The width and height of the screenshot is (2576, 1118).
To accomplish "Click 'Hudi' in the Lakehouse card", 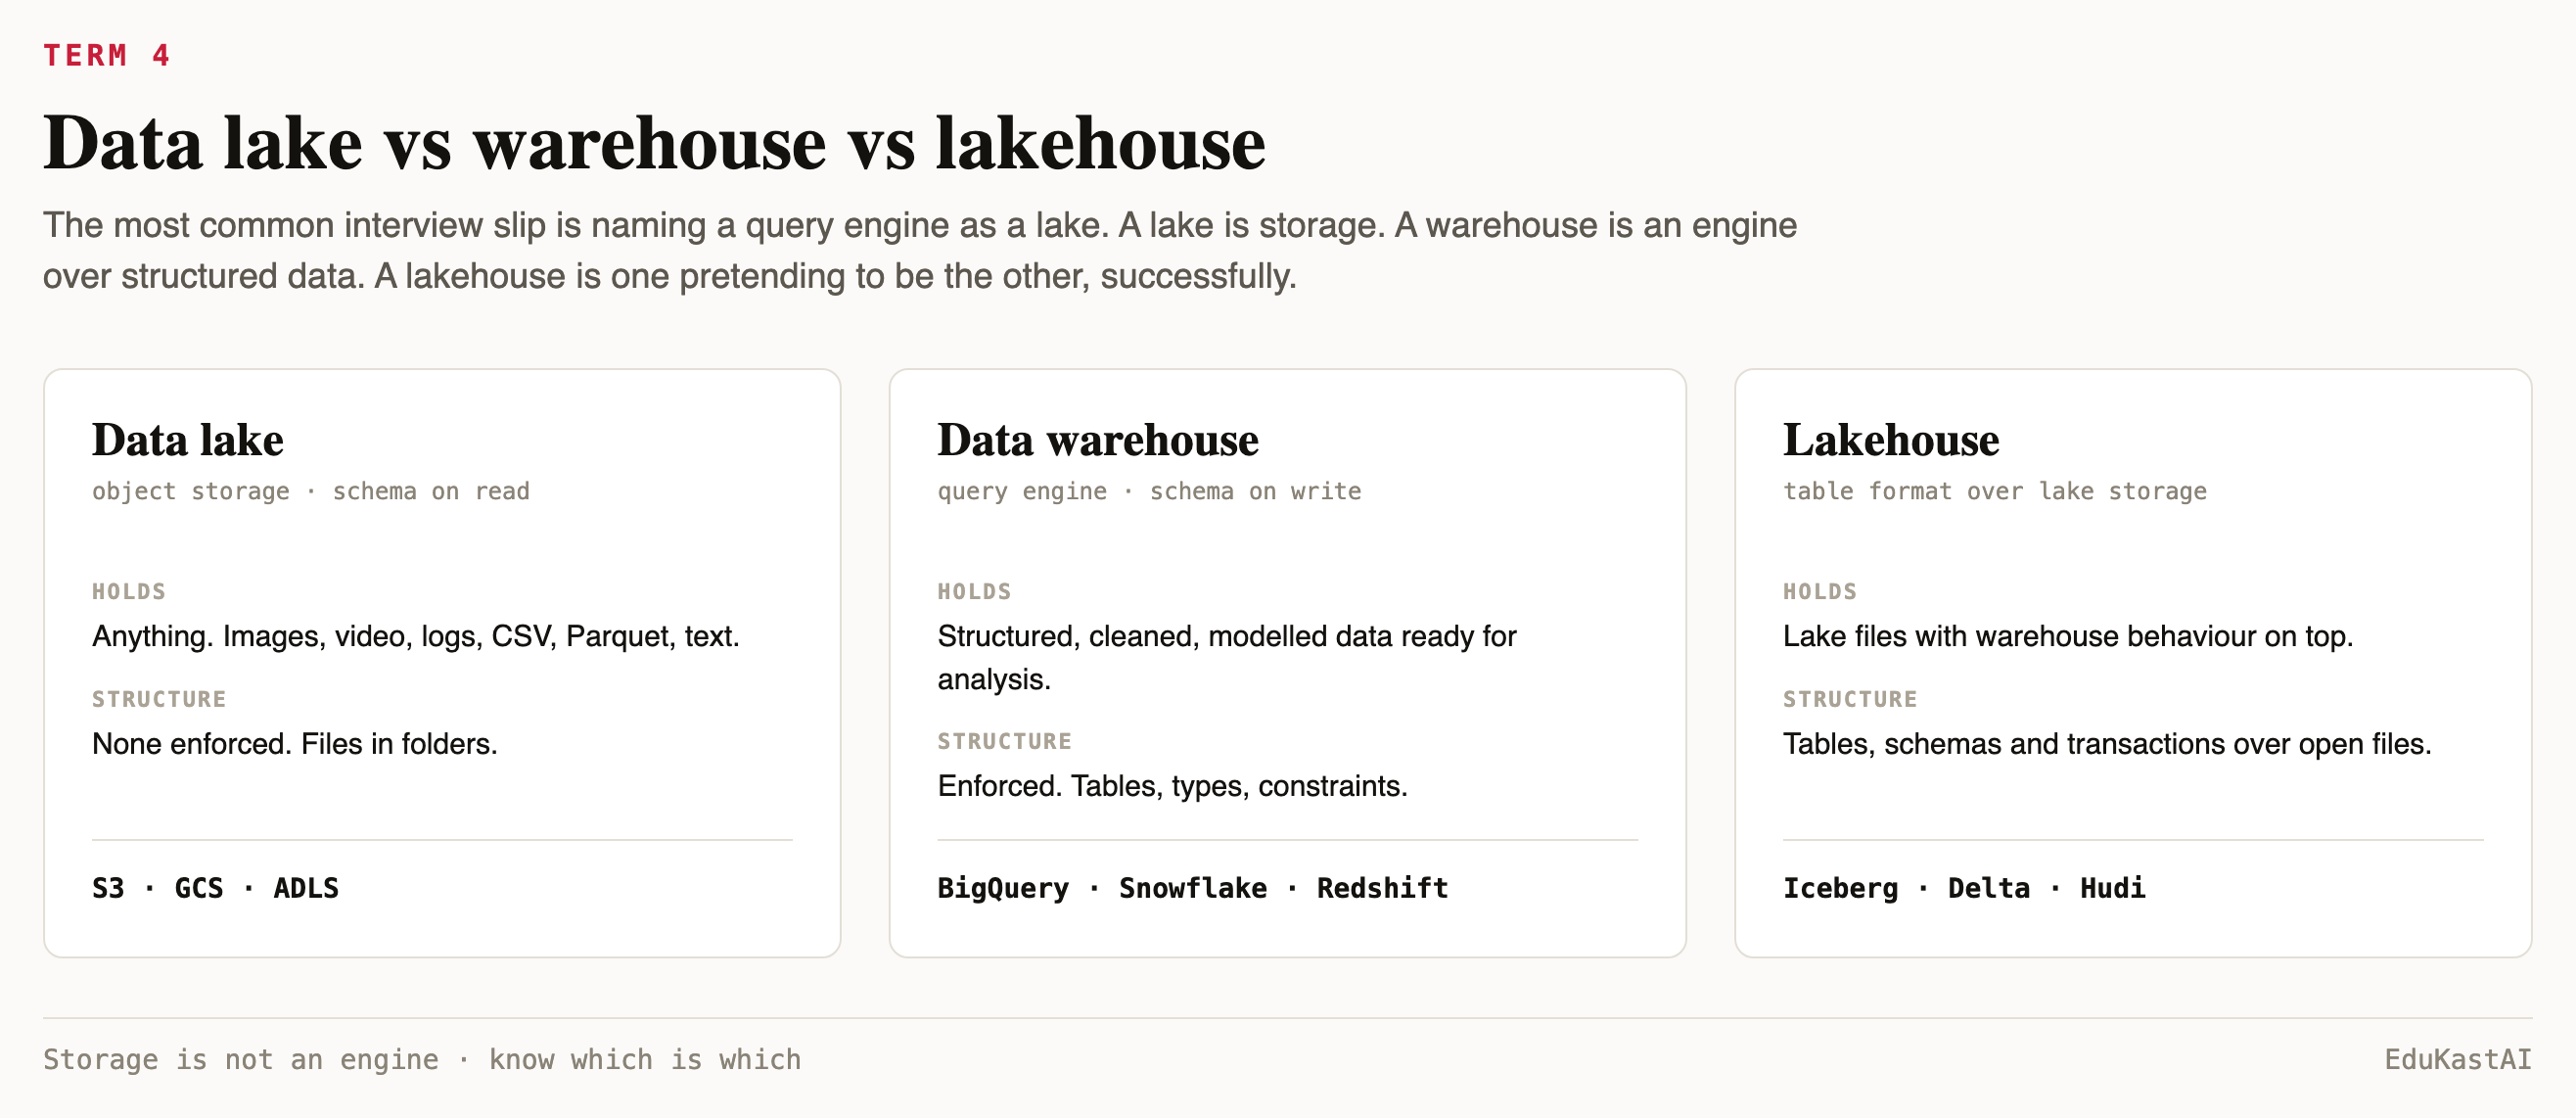I will point(2113,888).
